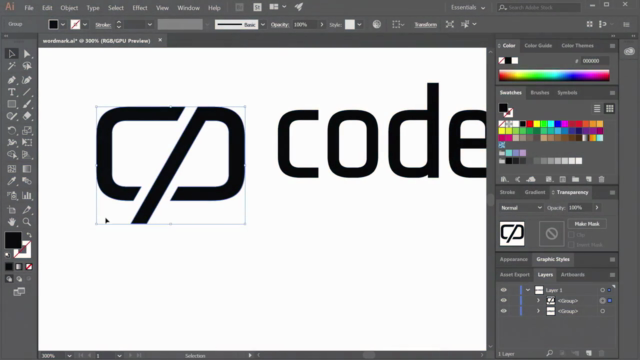640x360 pixels.
Task: Click the Opacity label in control bar
Action: (280, 24)
